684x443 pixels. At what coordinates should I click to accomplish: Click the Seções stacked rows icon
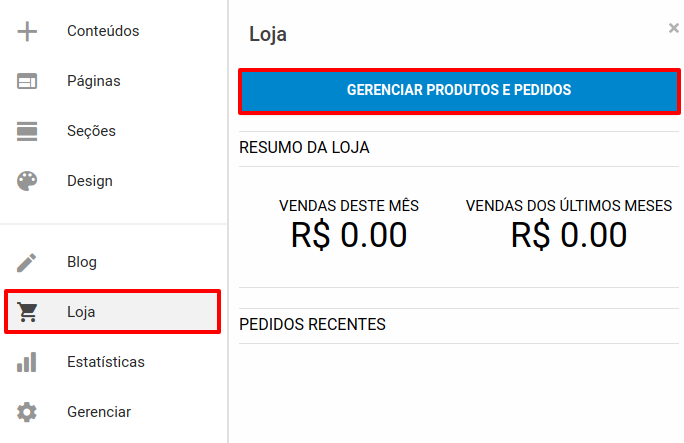pos(27,131)
